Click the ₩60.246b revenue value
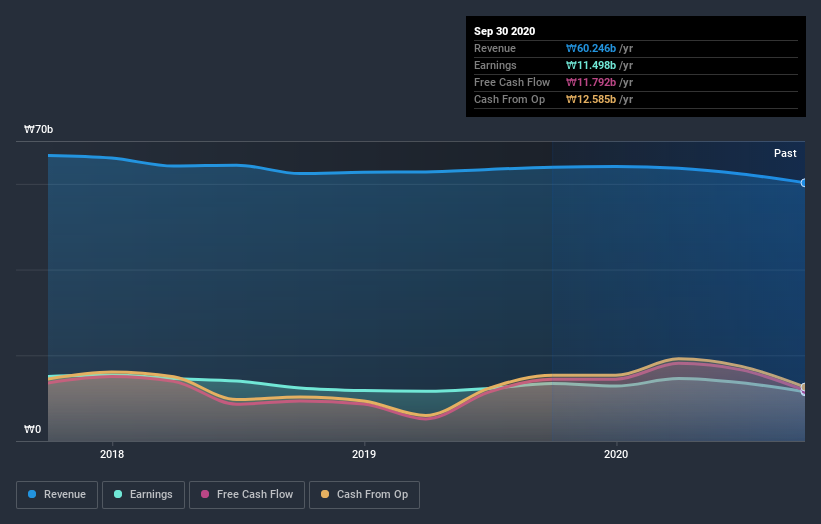This screenshot has width=821, height=524. coord(591,49)
